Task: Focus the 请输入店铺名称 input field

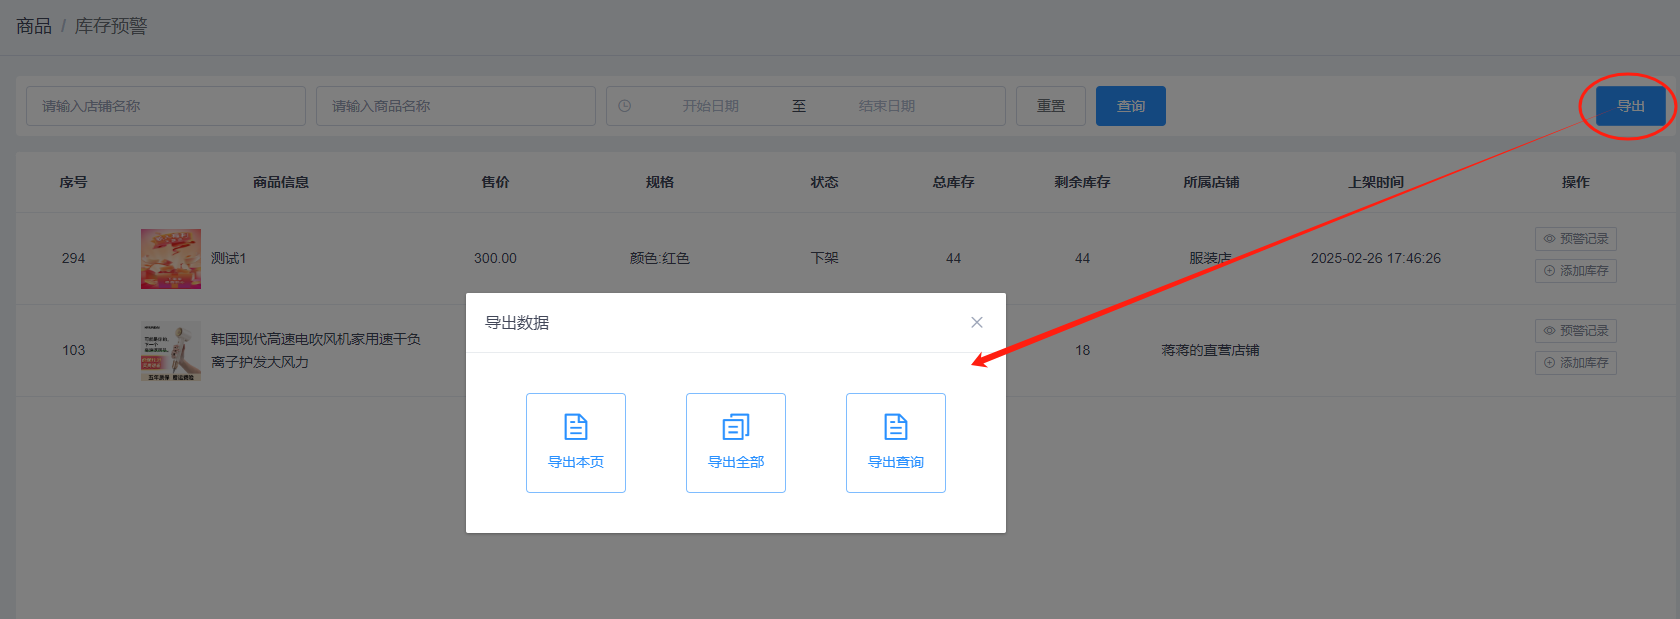Action: click(166, 106)
